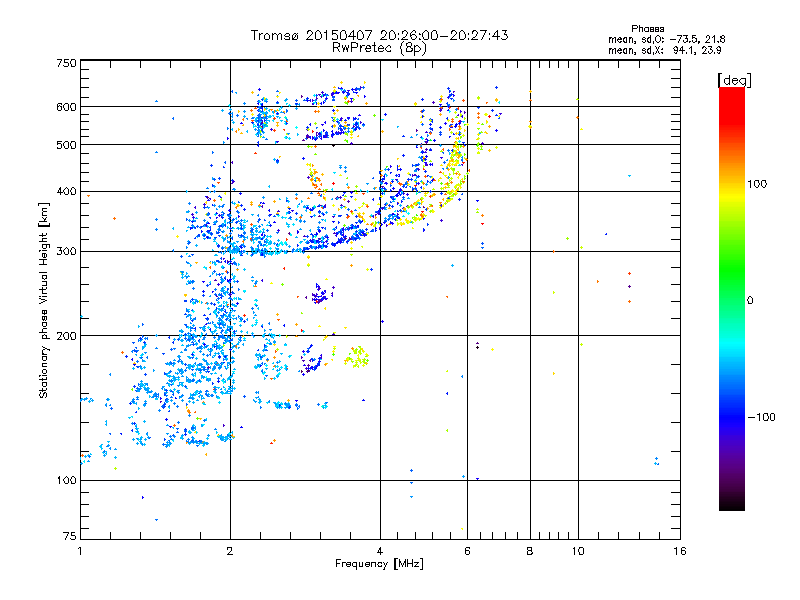Image resolution: width=800 pixels, height=600 pixels.
Task: Click the y-axis tick label '600'
Action: (x=66, y=107)
